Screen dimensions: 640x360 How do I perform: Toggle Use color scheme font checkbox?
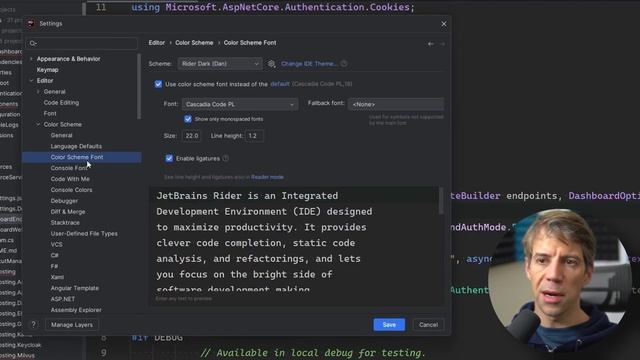(x=158, y=84)
